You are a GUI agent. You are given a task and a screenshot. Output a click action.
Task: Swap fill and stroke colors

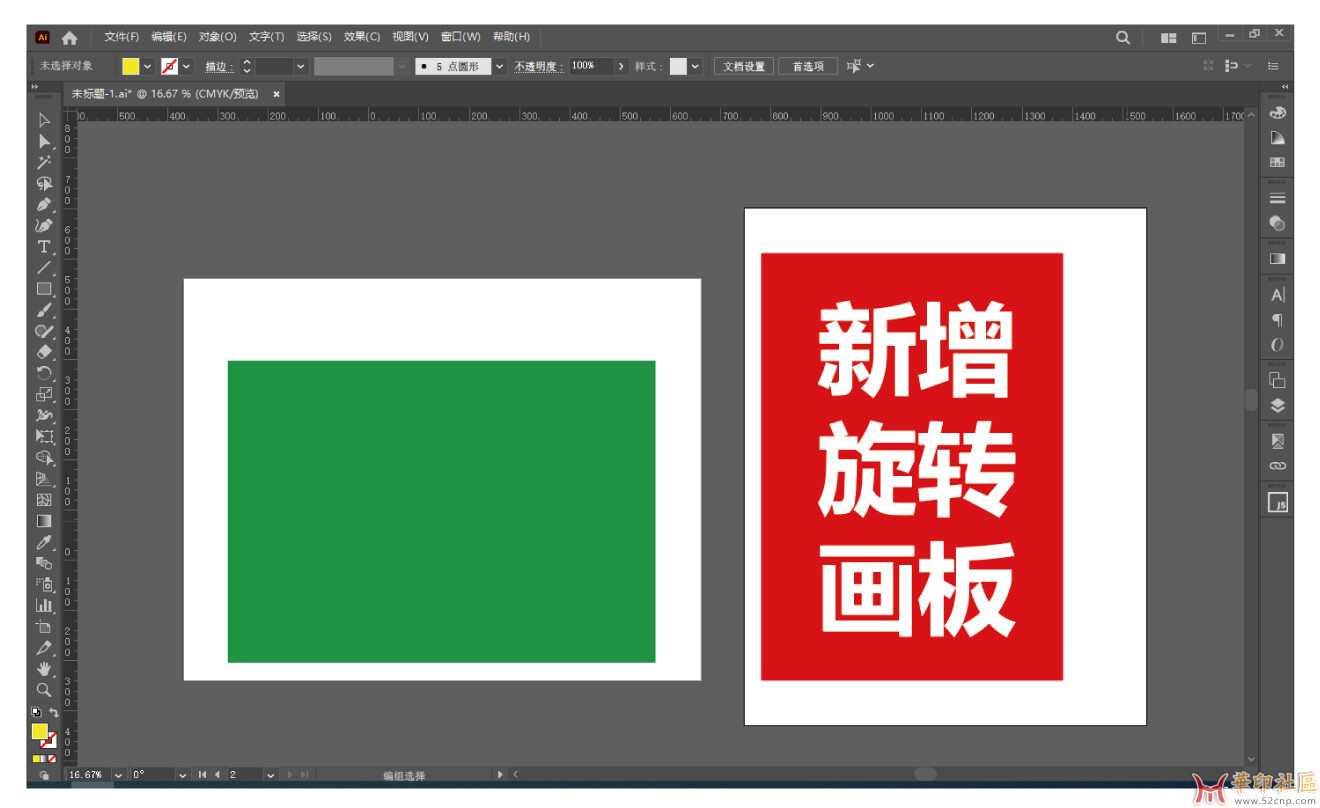pos(54,712)
